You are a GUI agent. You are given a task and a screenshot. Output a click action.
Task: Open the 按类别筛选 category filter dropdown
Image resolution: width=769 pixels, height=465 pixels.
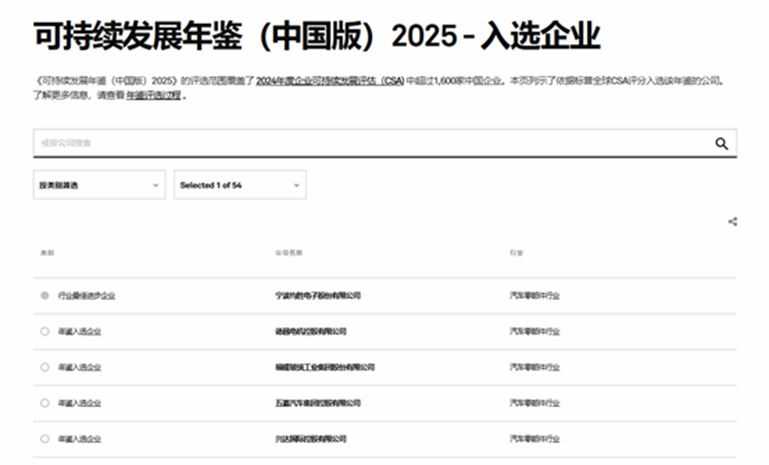pyautogui.click(x=99, y=185)
